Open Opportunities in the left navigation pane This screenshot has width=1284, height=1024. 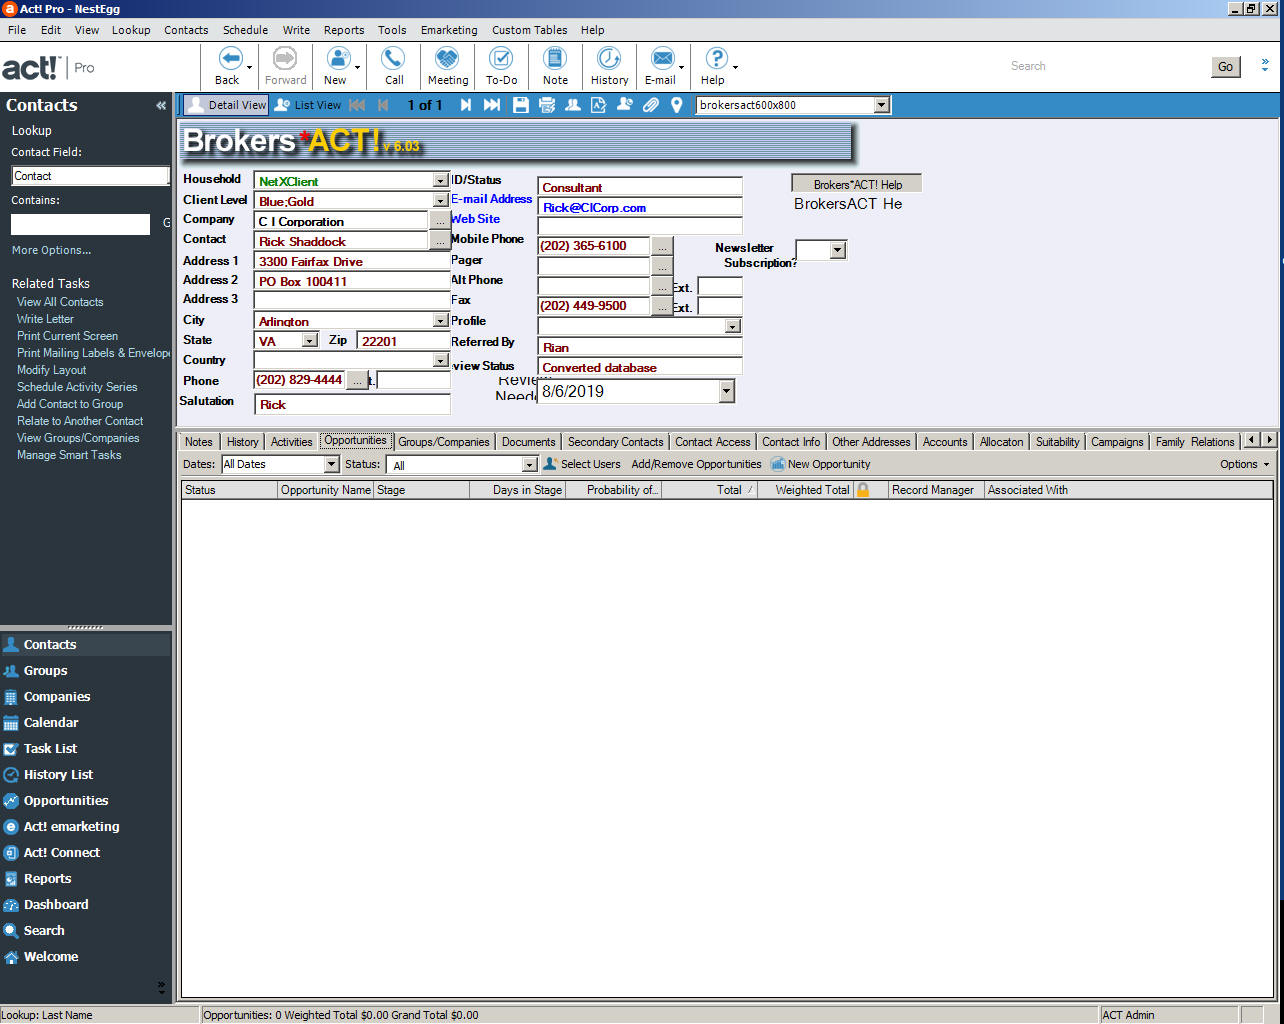[x=66, y=801]
